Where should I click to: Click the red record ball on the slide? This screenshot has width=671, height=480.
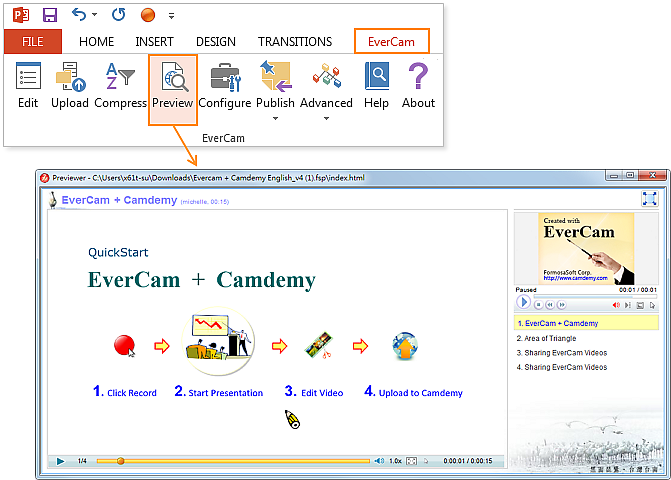tap(125, 345)
